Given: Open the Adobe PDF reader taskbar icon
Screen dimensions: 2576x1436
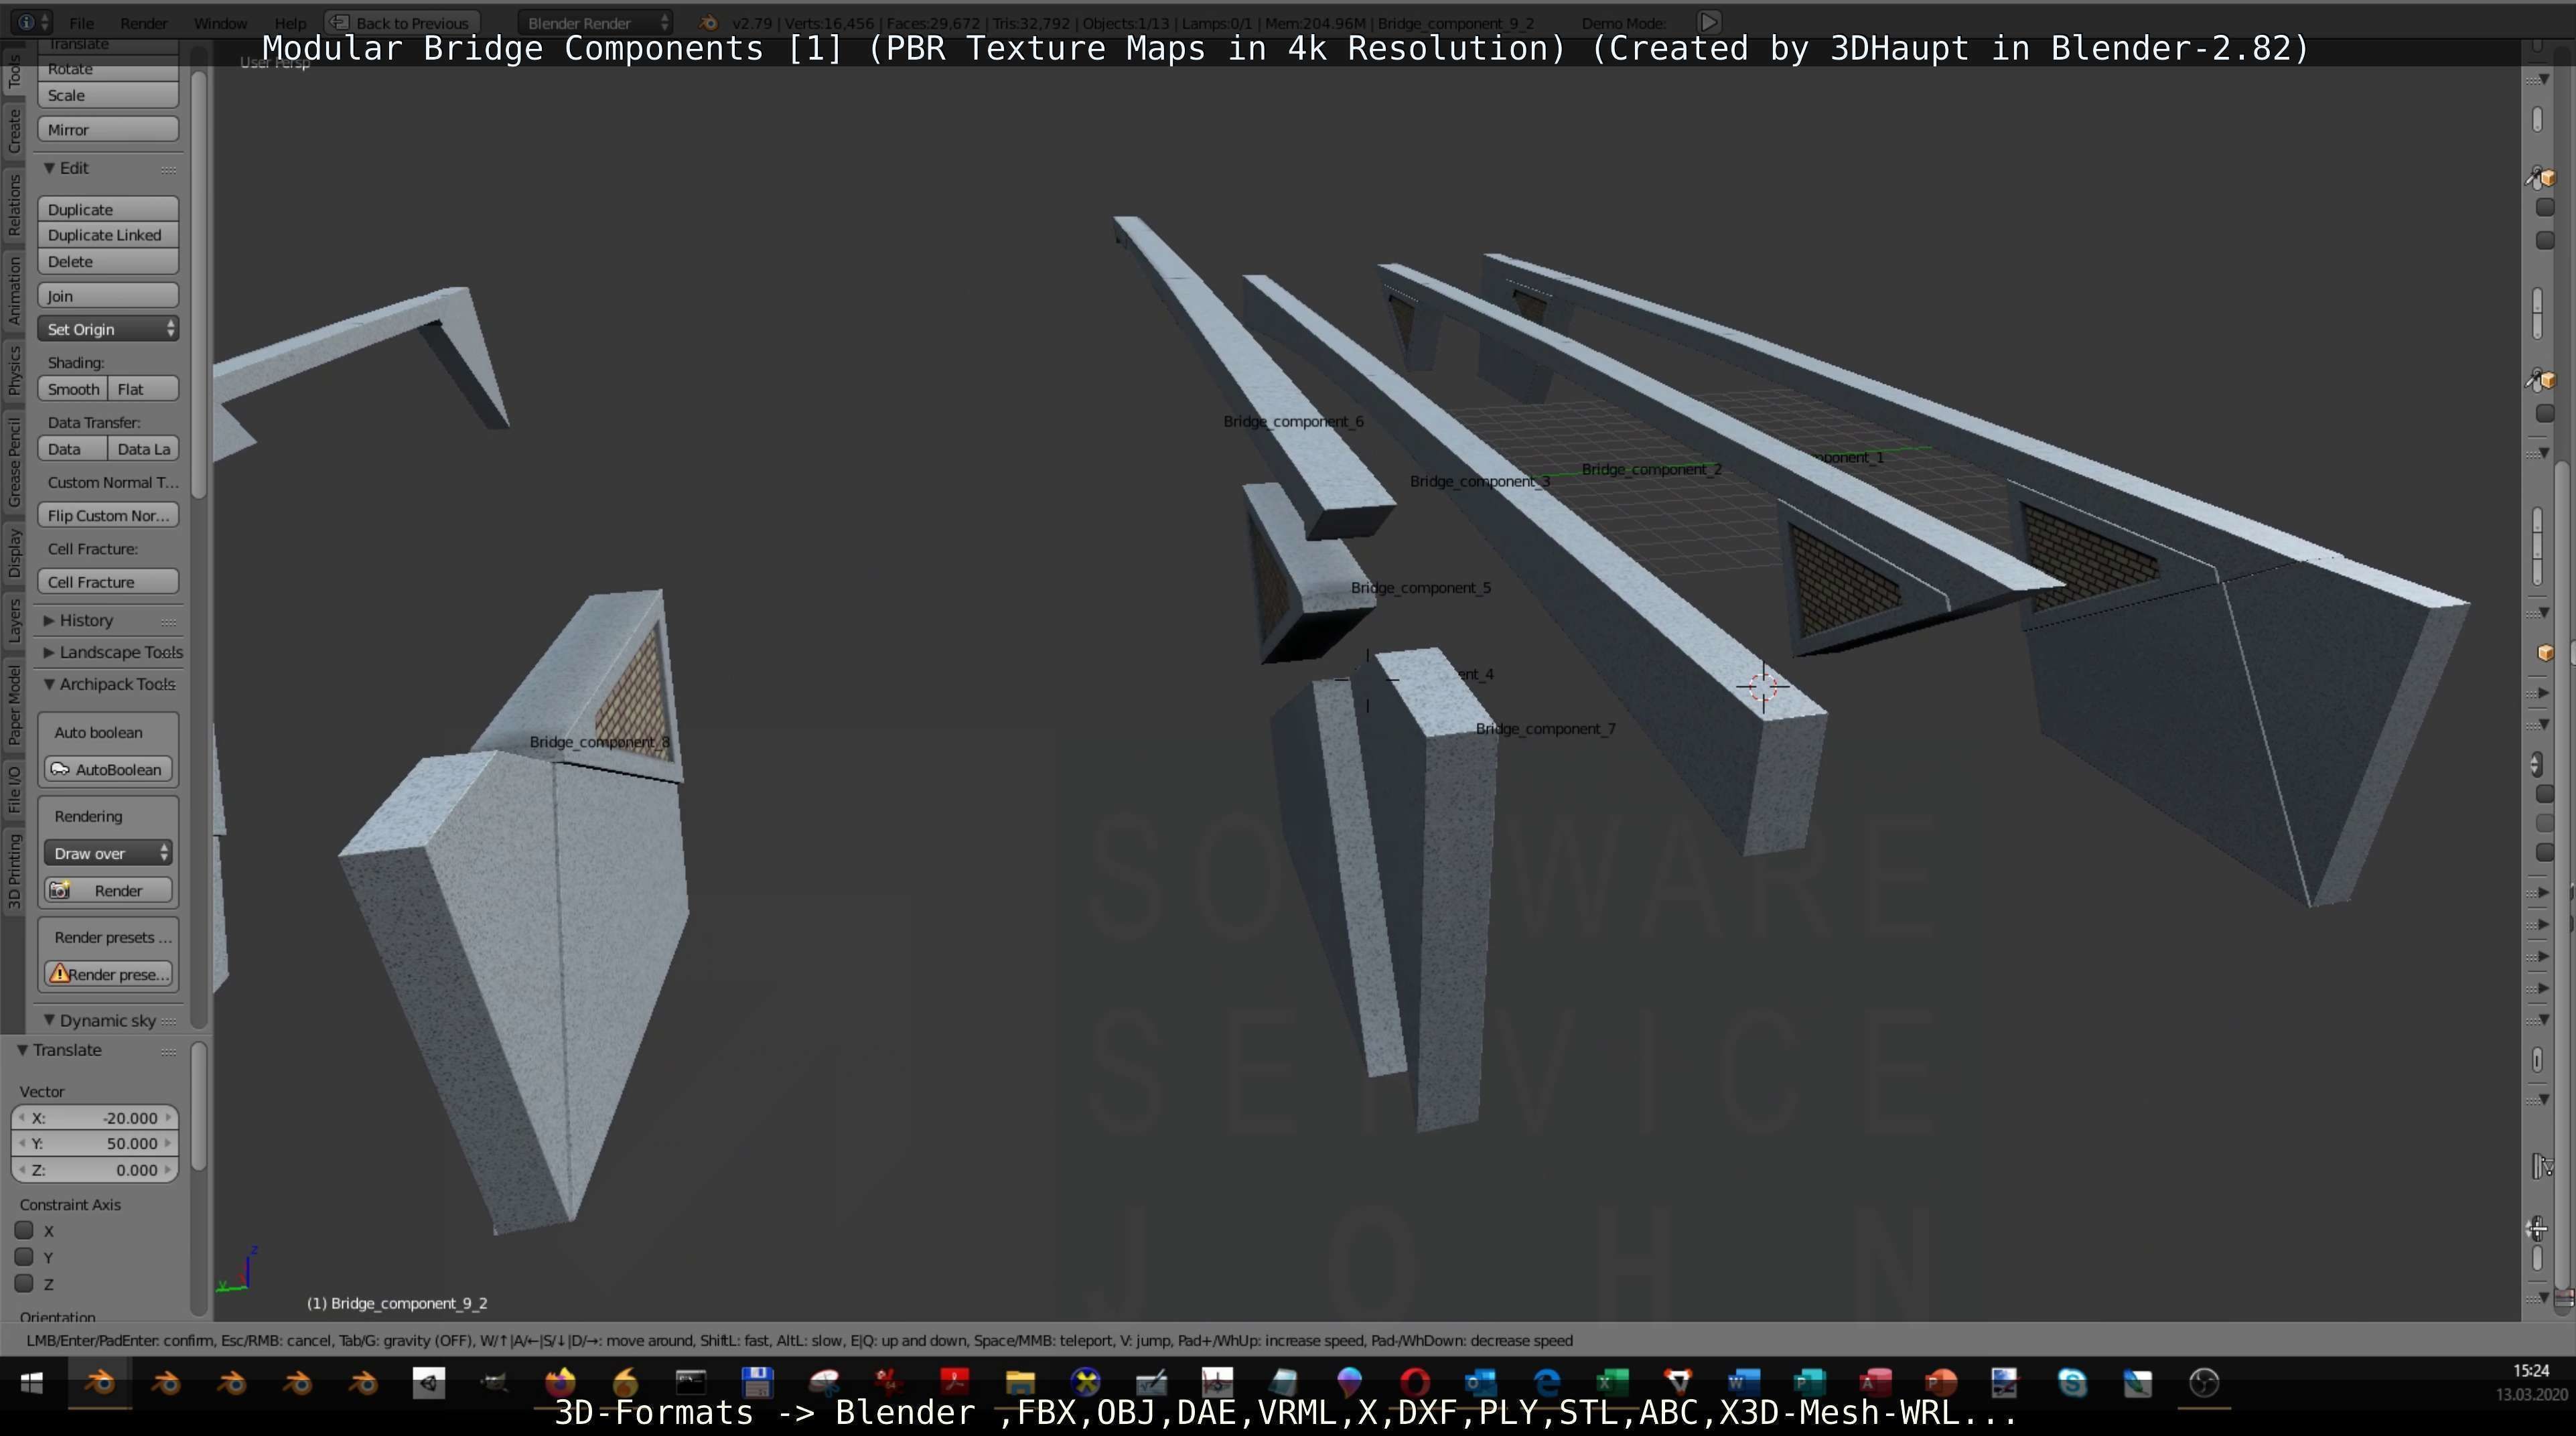Looking at the screenshot, I should 954,1383.
